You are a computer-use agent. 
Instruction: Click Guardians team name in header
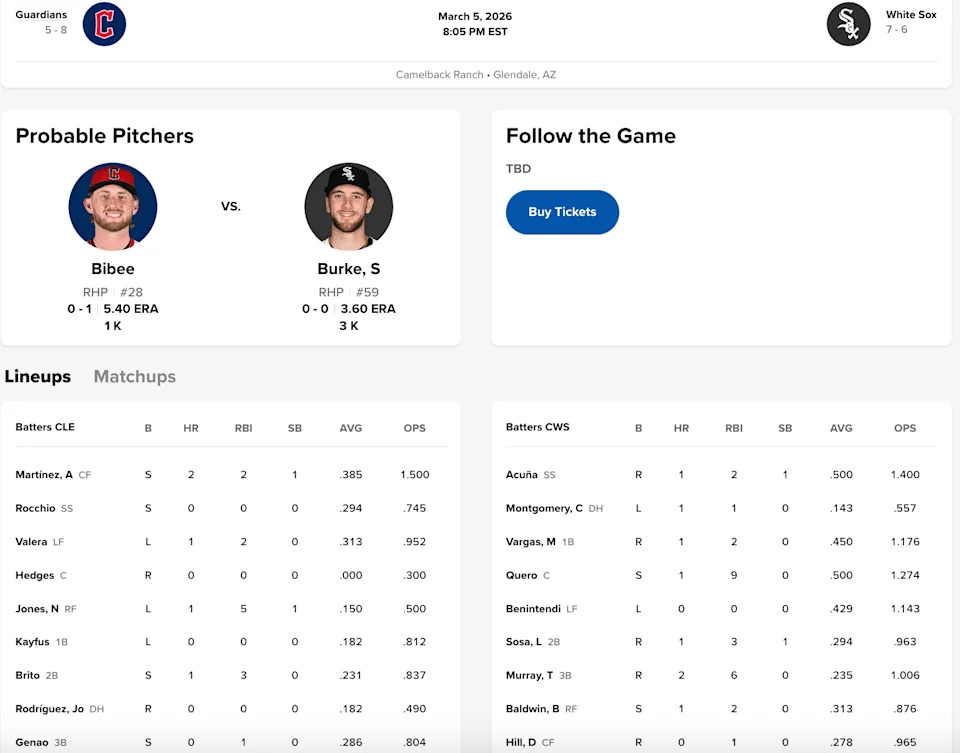[x=42, y=15]
